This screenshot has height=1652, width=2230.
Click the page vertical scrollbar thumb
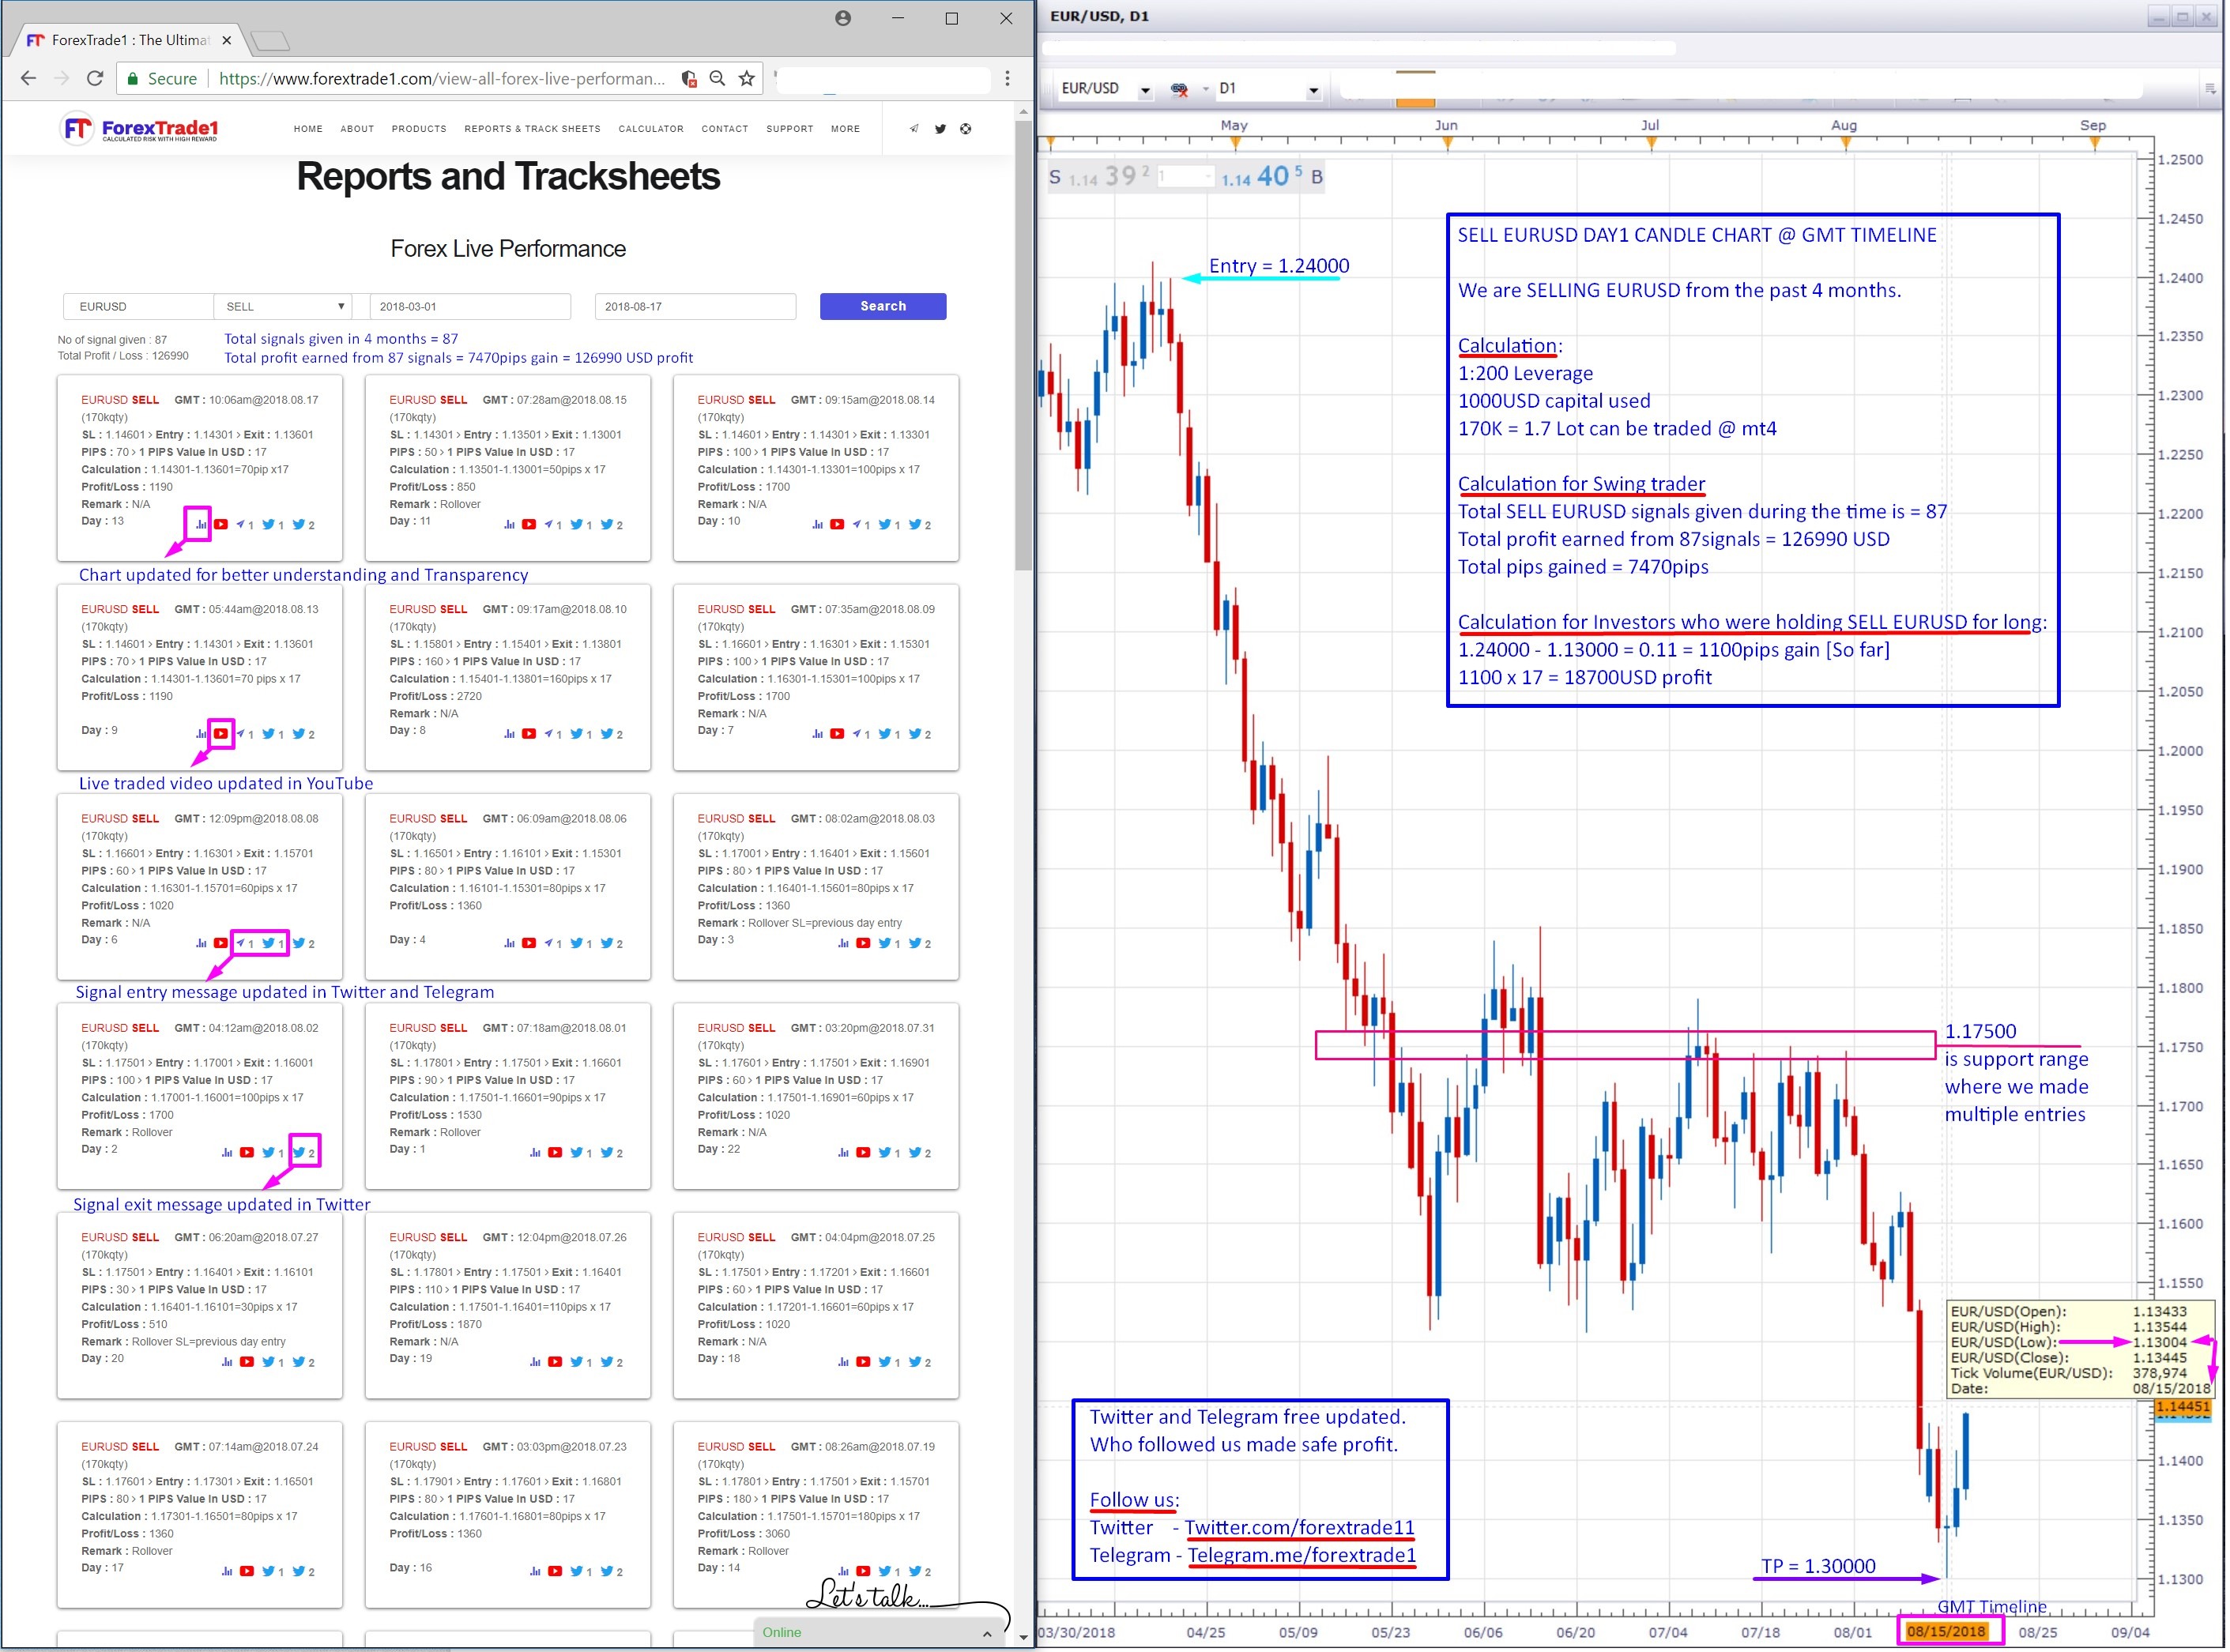tap(1024, 345)
